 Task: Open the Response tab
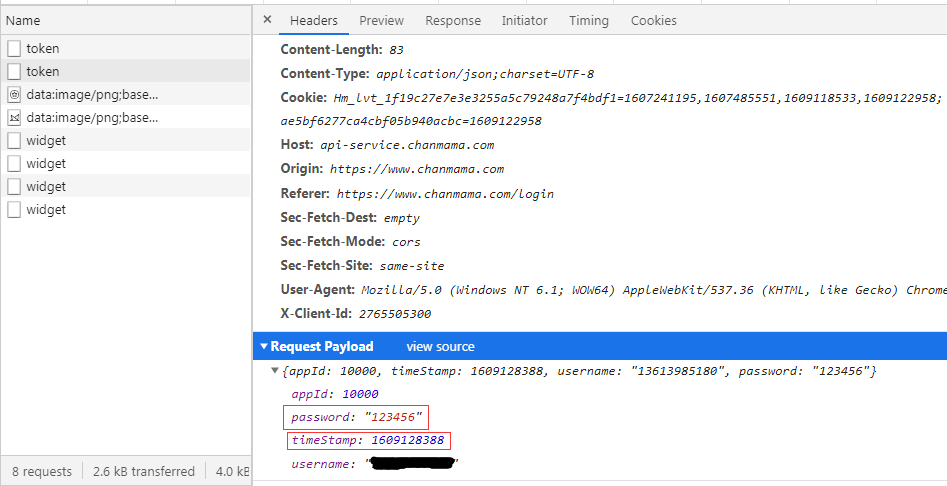click(453, 21)
